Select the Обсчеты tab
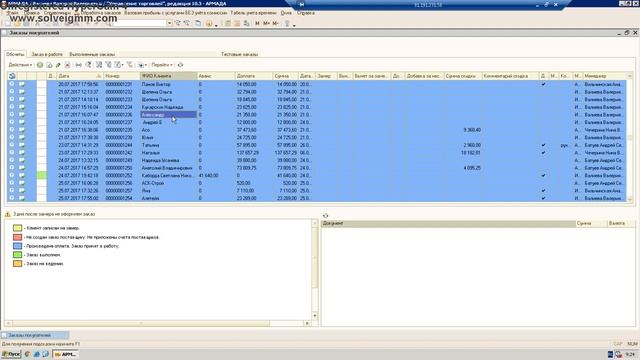This screenshot has width=640, height=360. [x=16, y=54]
